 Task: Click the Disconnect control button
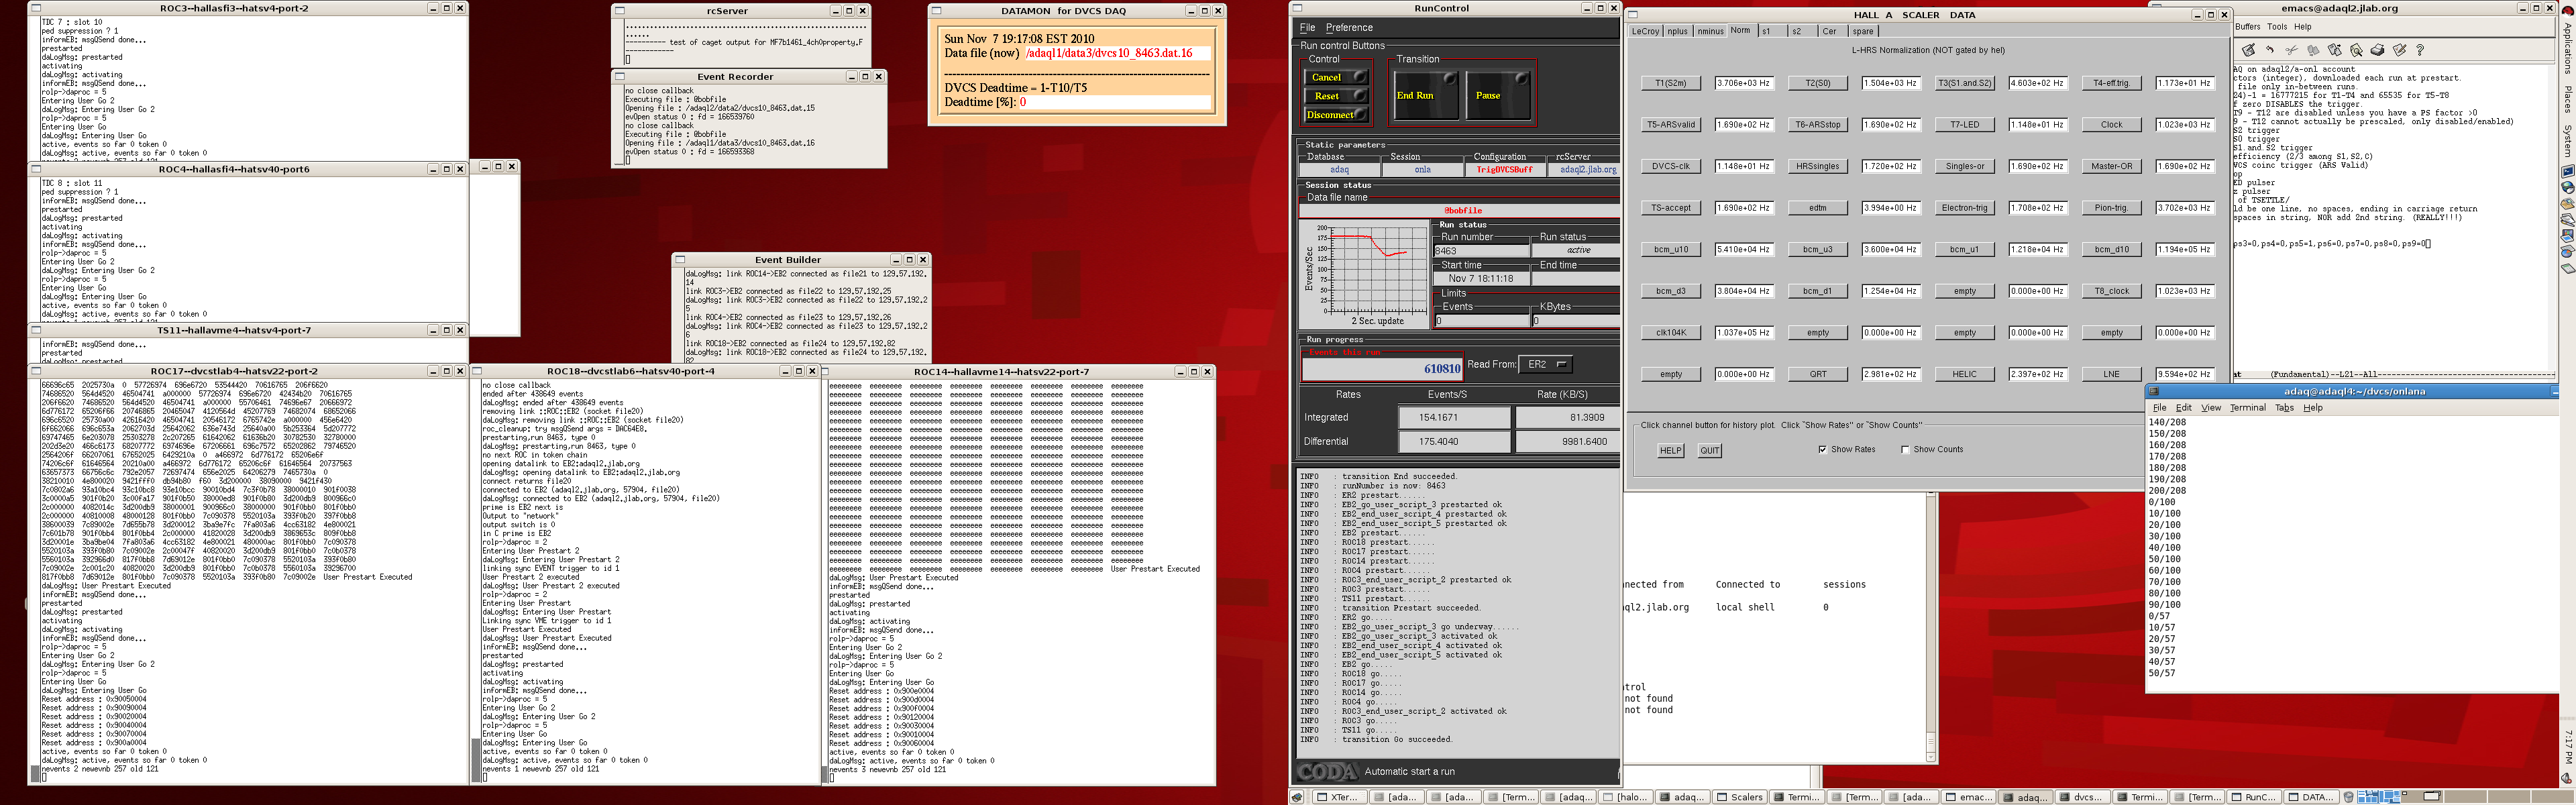tap(1337, 115)
